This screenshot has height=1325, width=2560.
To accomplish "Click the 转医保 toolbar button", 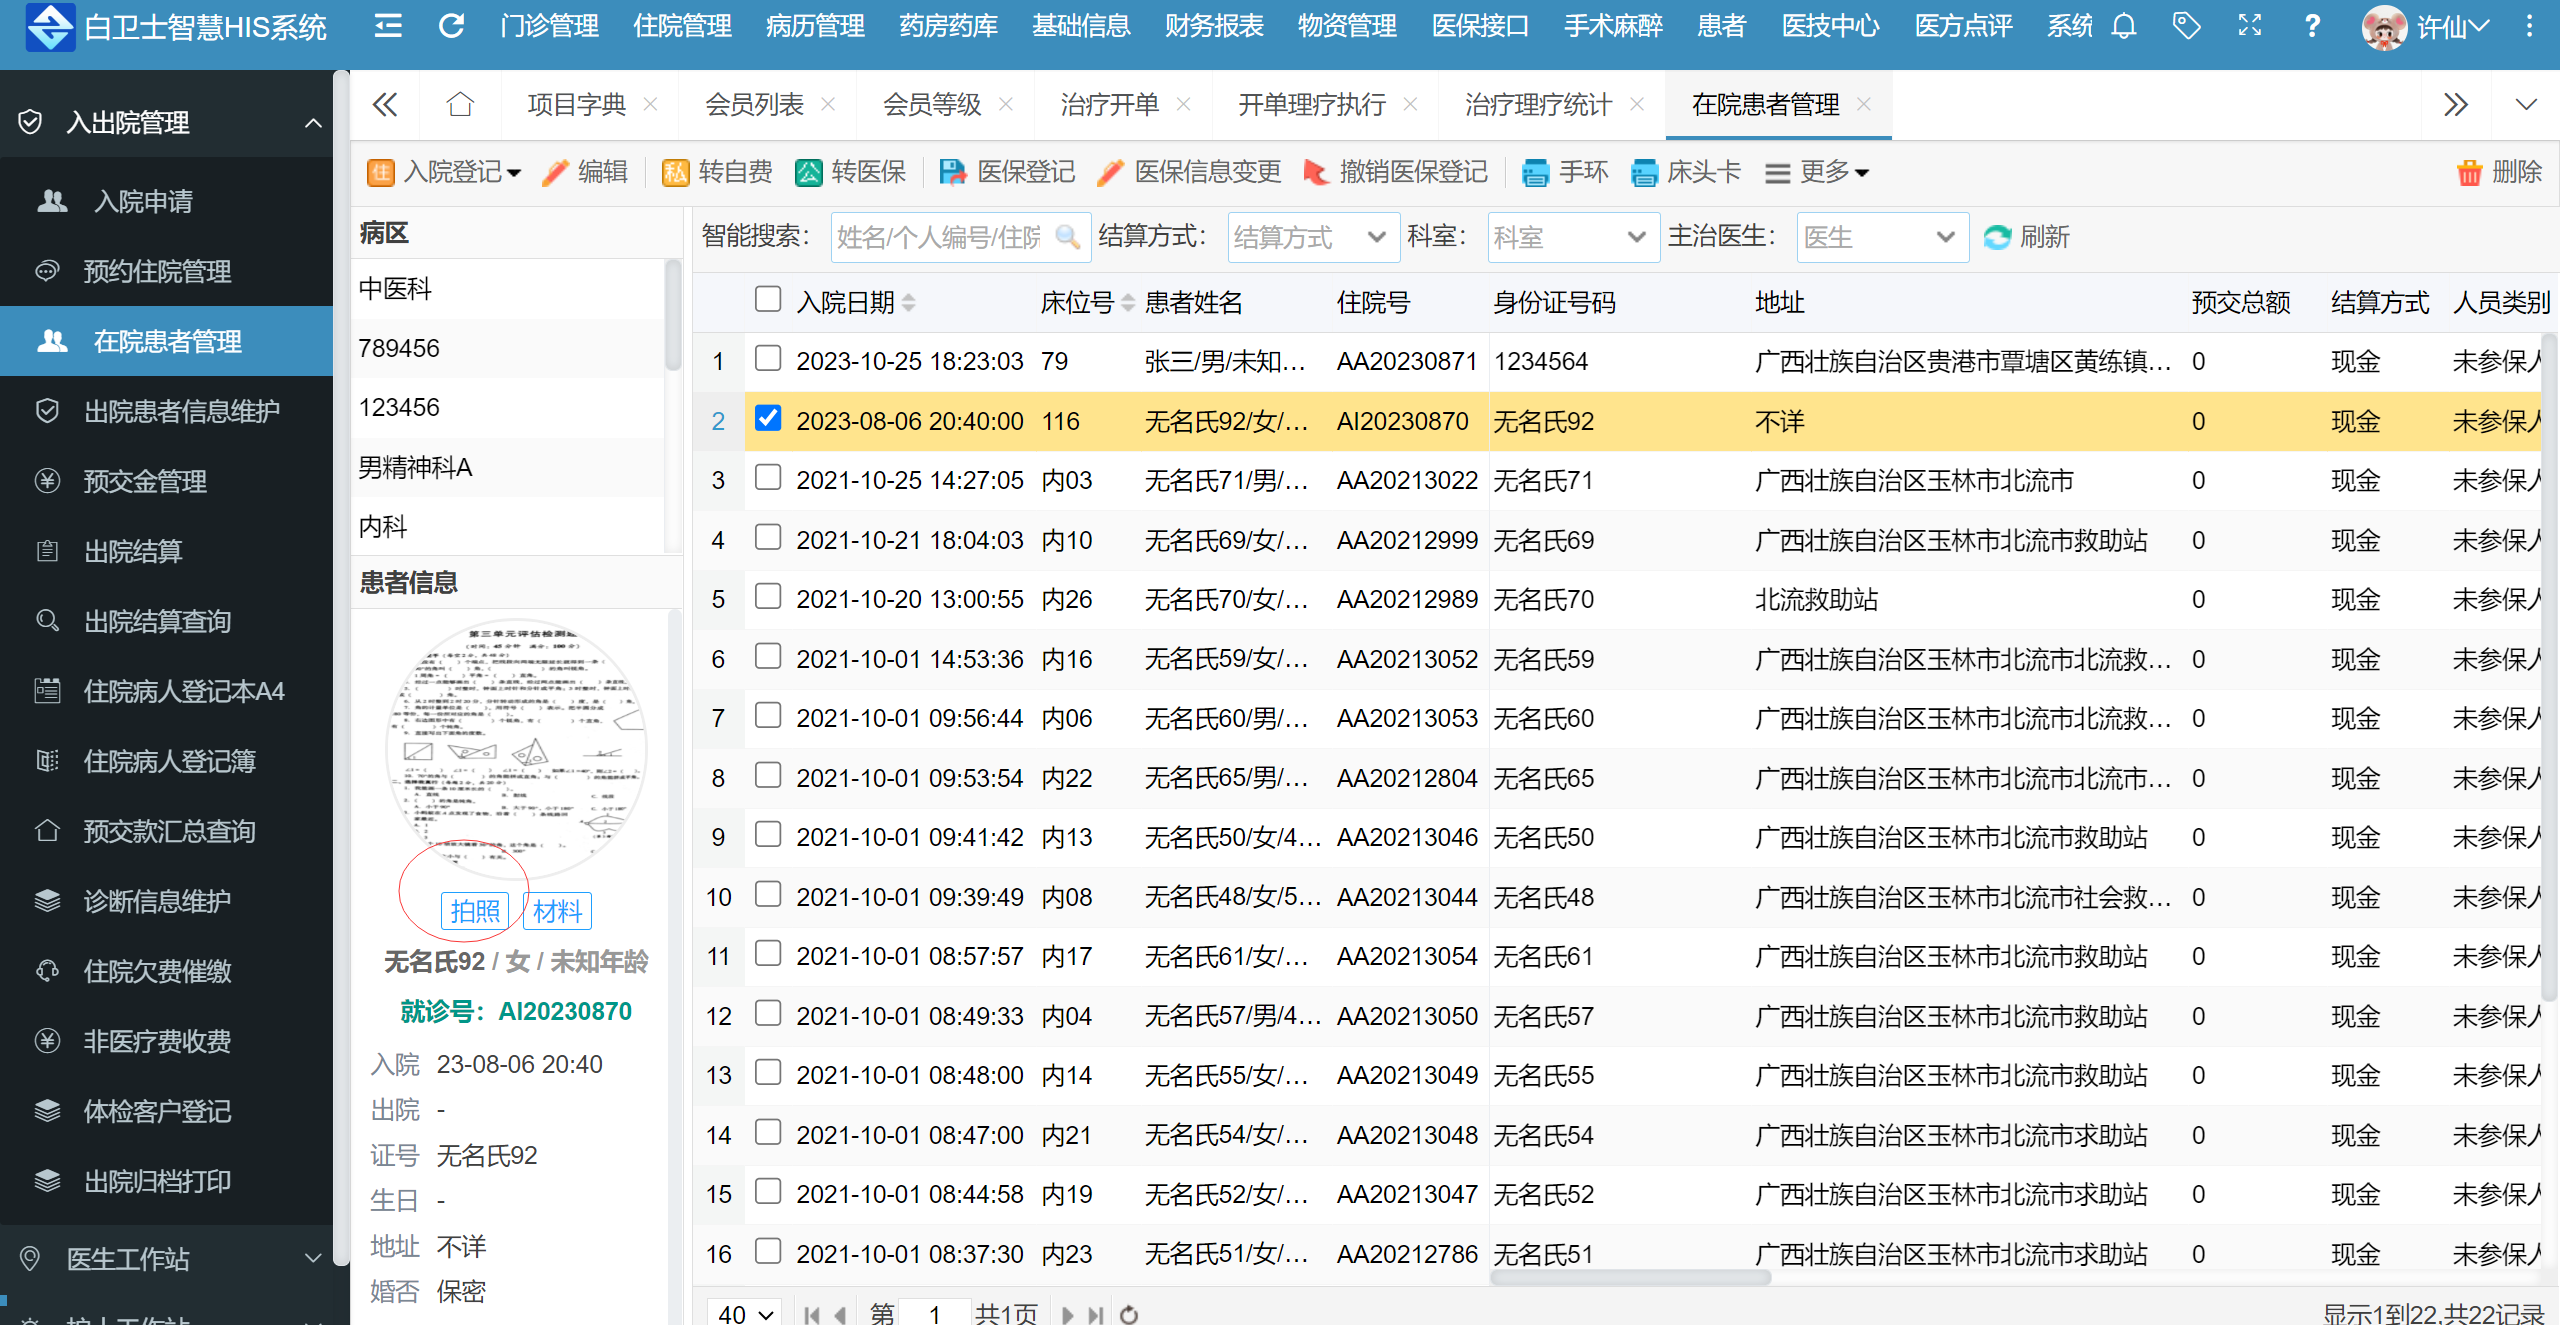I will (x=850, y=172).
